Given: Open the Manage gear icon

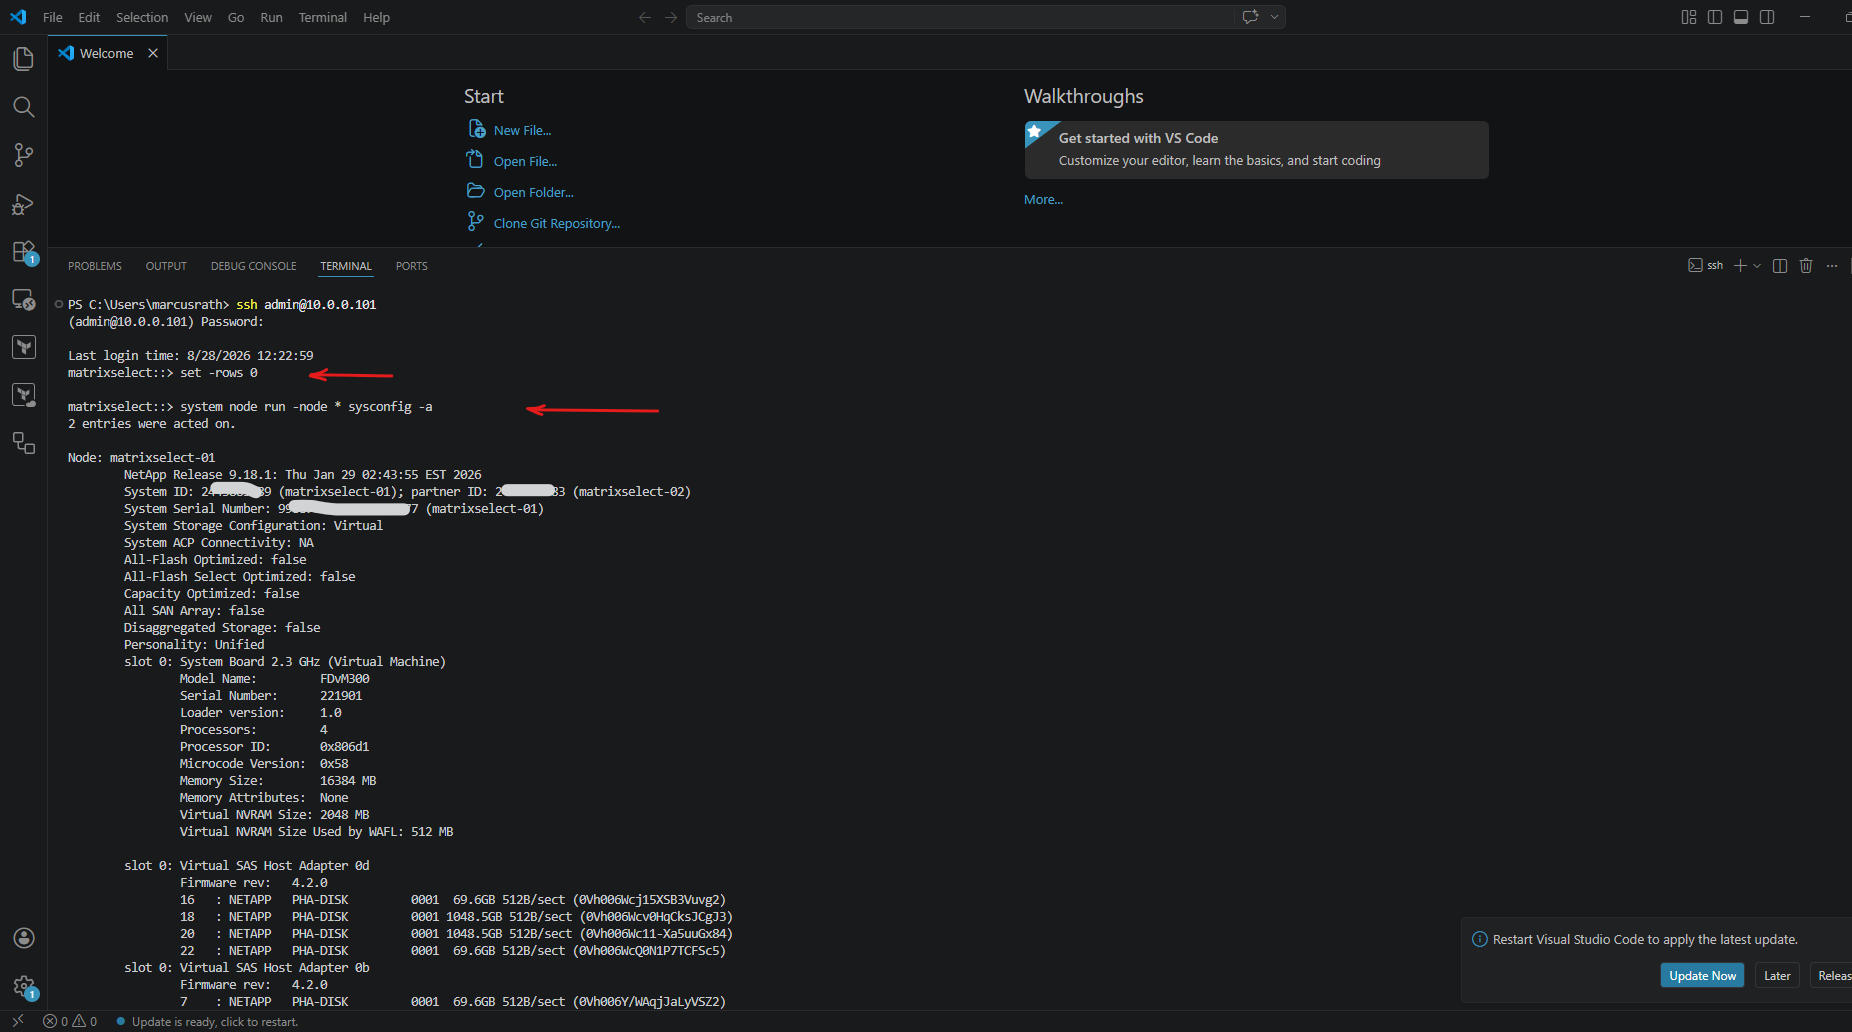Looking at the screenshot, I should [x=24, y=987].
